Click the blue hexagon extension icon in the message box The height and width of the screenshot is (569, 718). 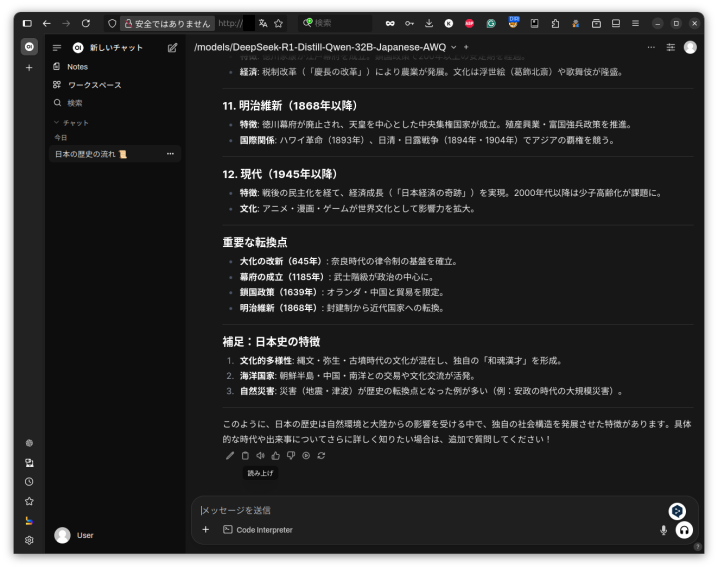click(677, 511)
